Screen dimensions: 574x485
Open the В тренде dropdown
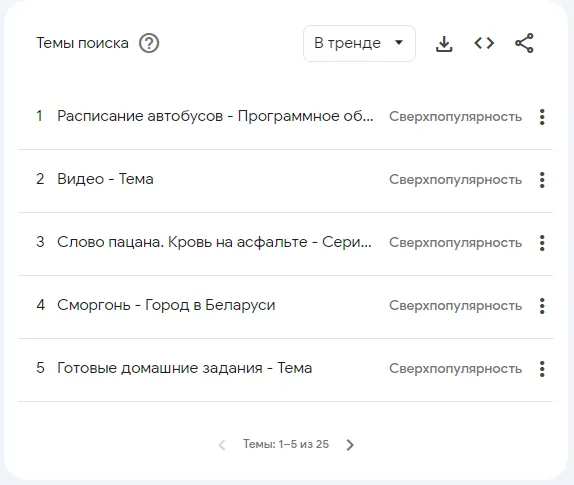pos(359,43)
